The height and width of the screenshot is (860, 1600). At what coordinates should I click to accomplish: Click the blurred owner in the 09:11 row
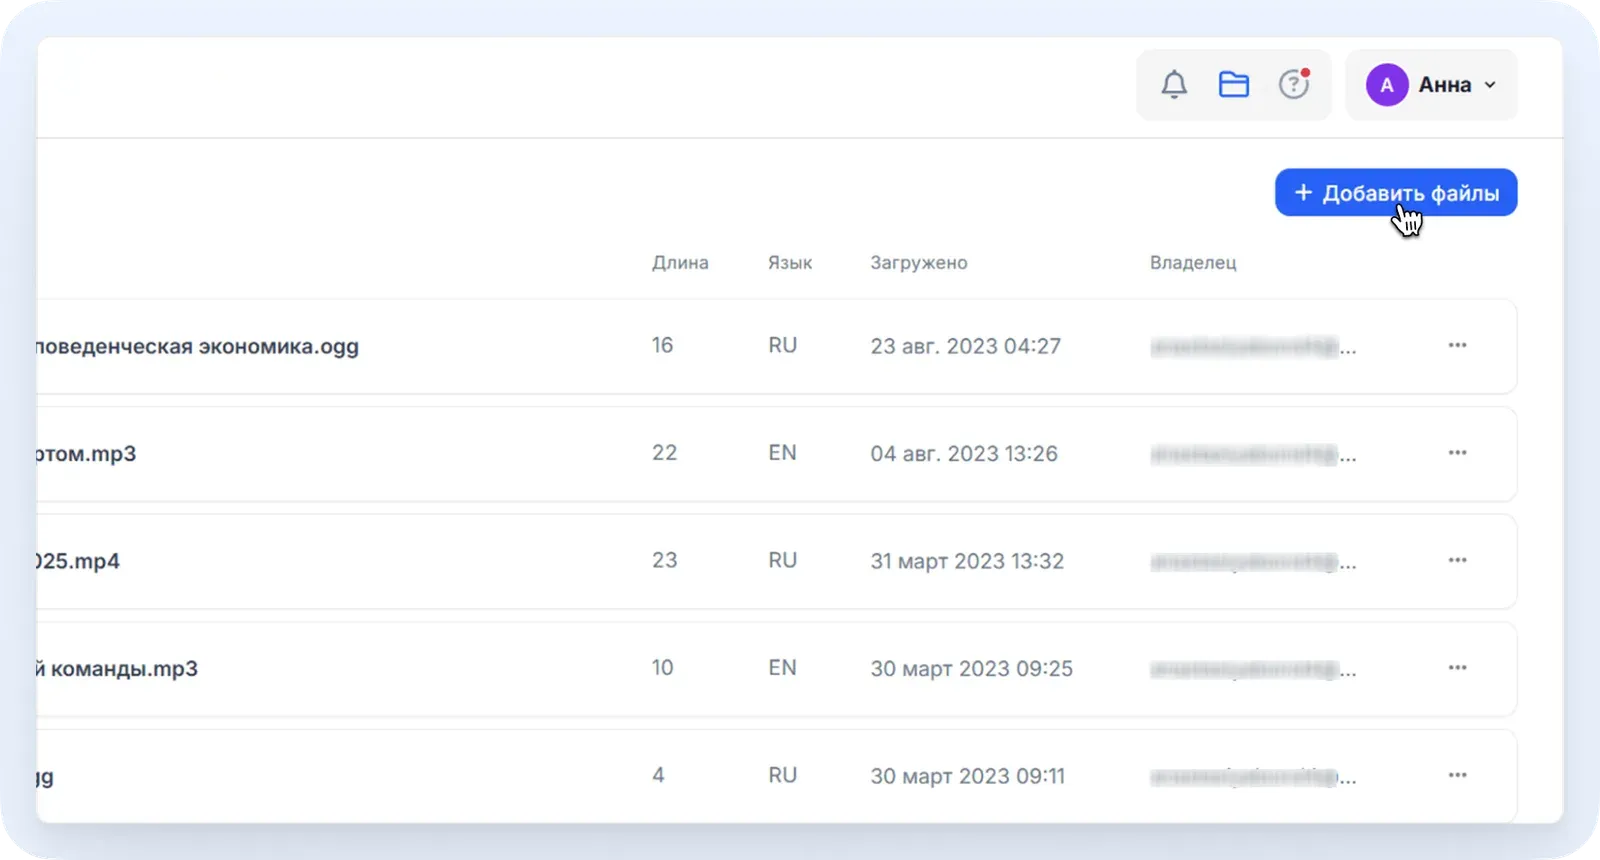click(x=1253, y=777)
